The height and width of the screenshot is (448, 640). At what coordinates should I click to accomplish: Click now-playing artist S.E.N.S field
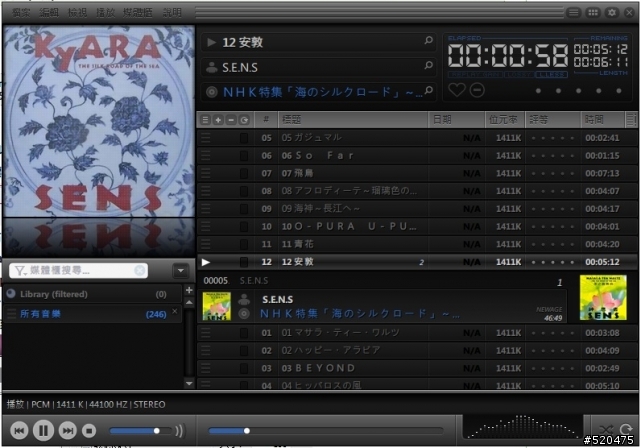tap(318, 67)
